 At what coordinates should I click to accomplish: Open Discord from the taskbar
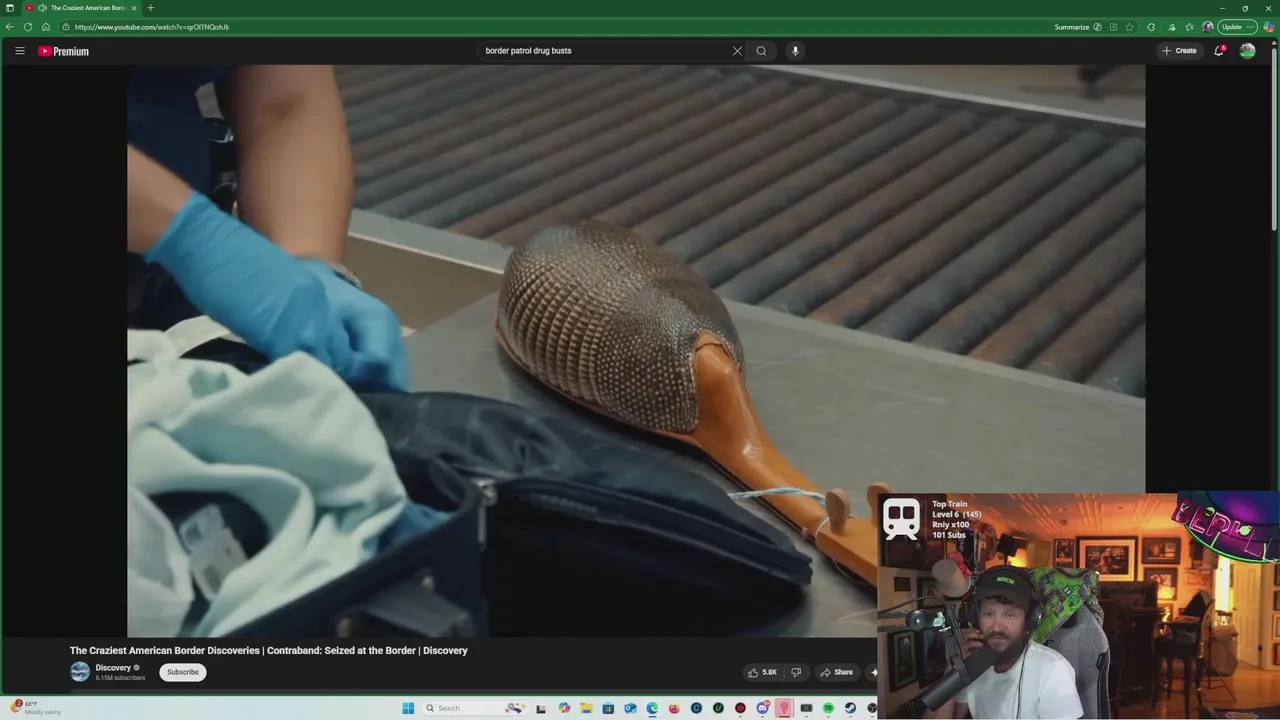point(762,708)
